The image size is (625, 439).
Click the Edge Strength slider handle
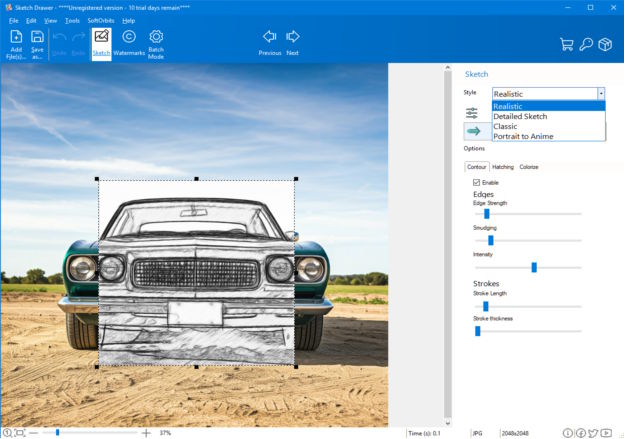click(487, 214)
